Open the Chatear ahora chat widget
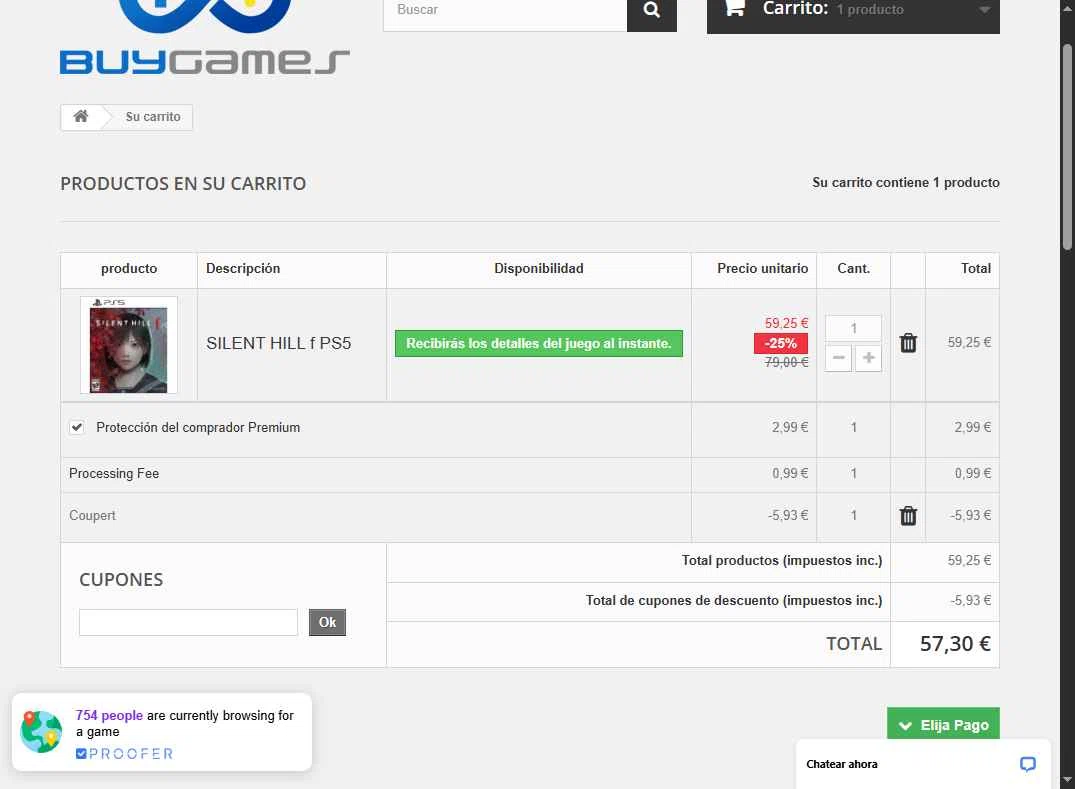Viewport: 1075px width, 789px height. point(923,764)
